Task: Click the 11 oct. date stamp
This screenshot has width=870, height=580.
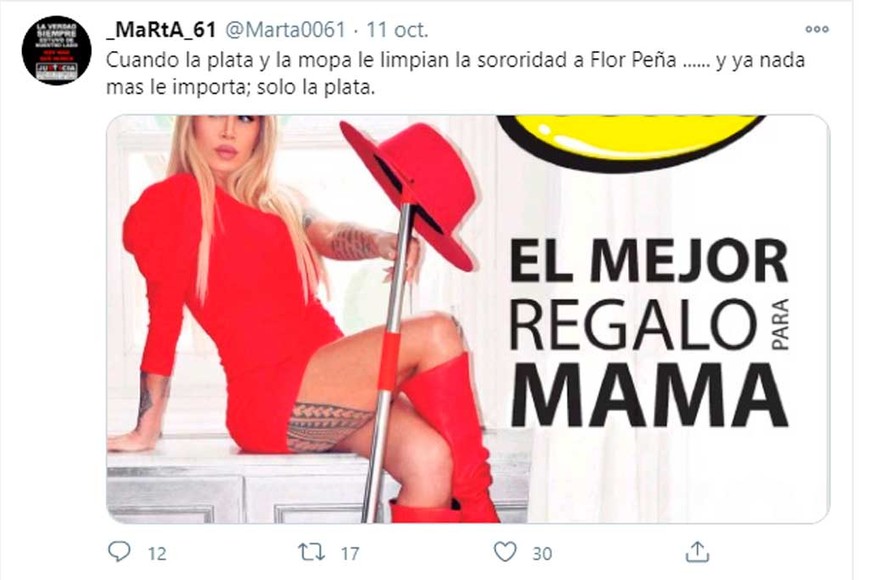Action: coord(397,29)
